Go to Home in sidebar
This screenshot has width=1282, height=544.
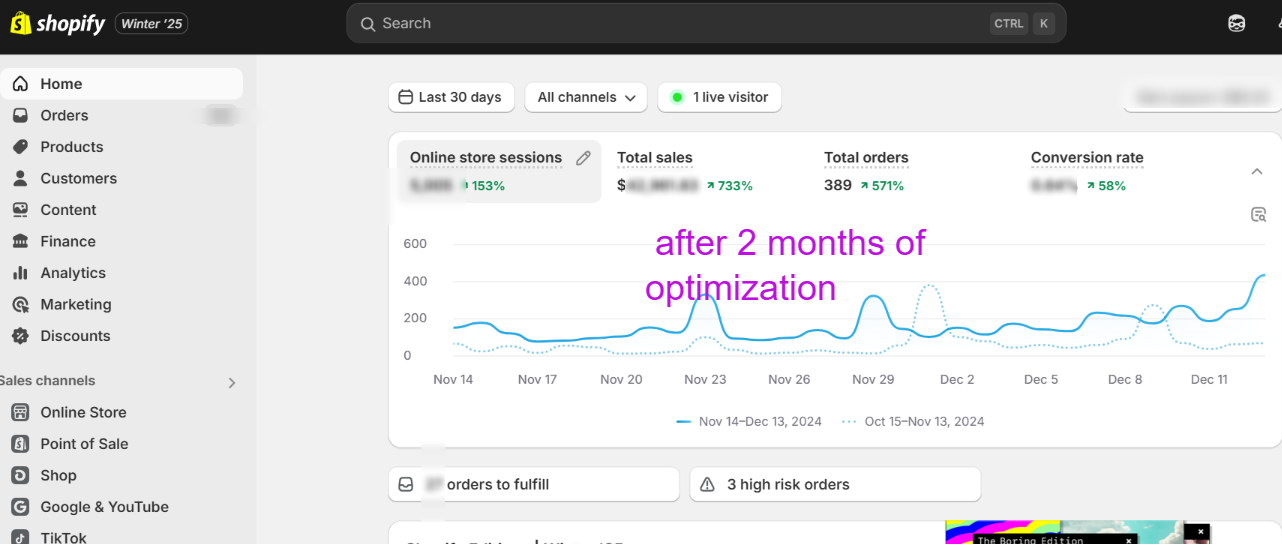(x=121, y=84)
